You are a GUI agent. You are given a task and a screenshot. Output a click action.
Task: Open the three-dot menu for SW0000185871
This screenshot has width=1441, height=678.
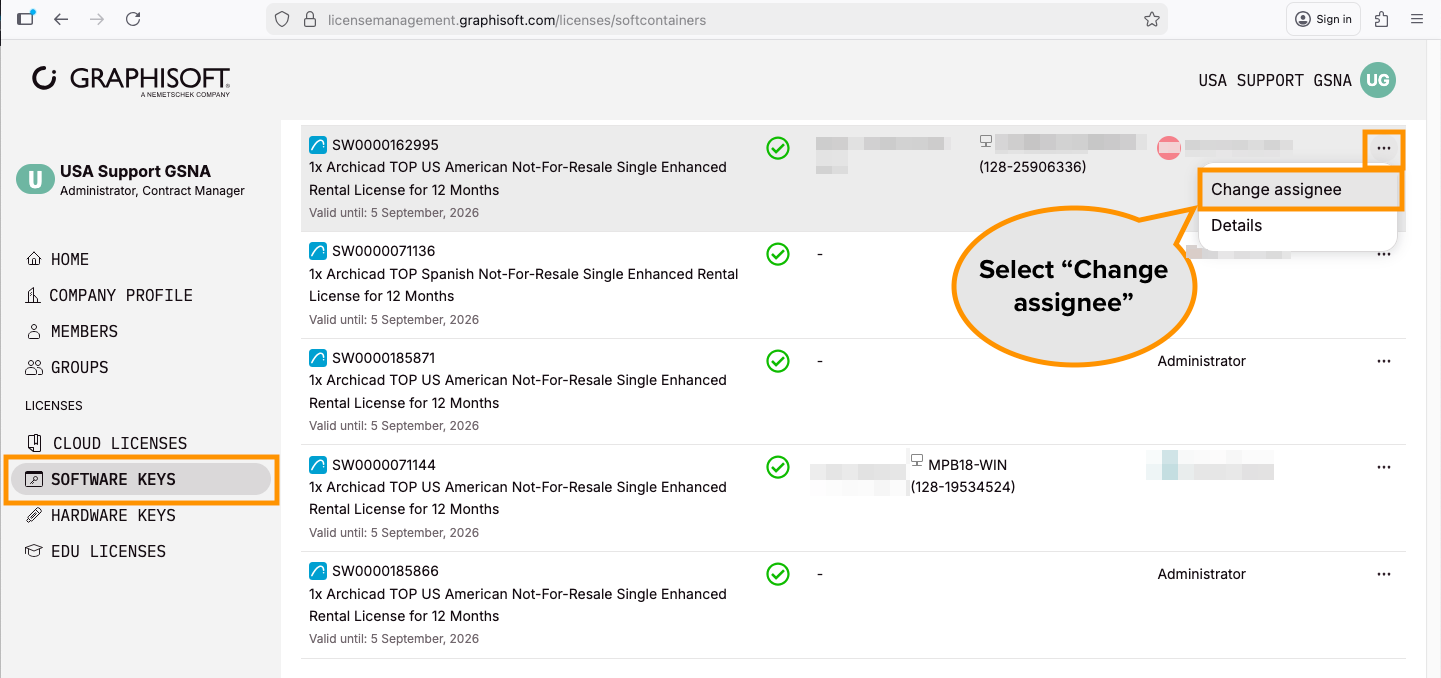click(x=1384, y=361)
